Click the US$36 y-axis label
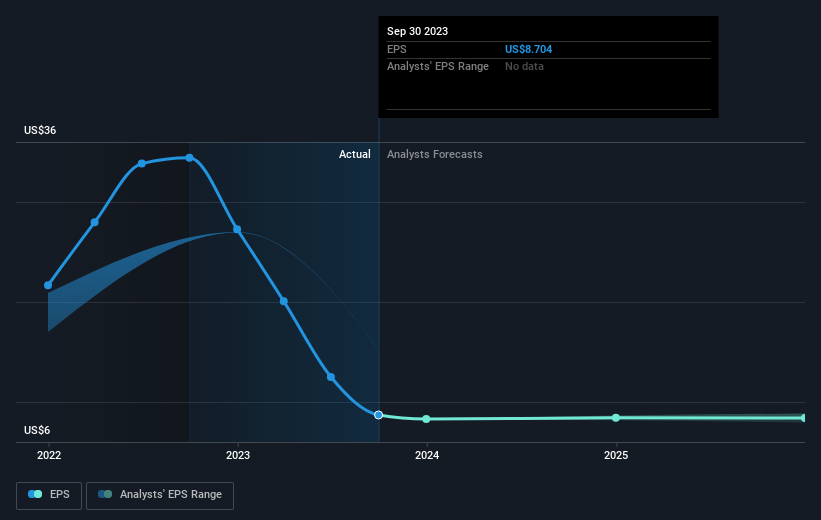 40,130
